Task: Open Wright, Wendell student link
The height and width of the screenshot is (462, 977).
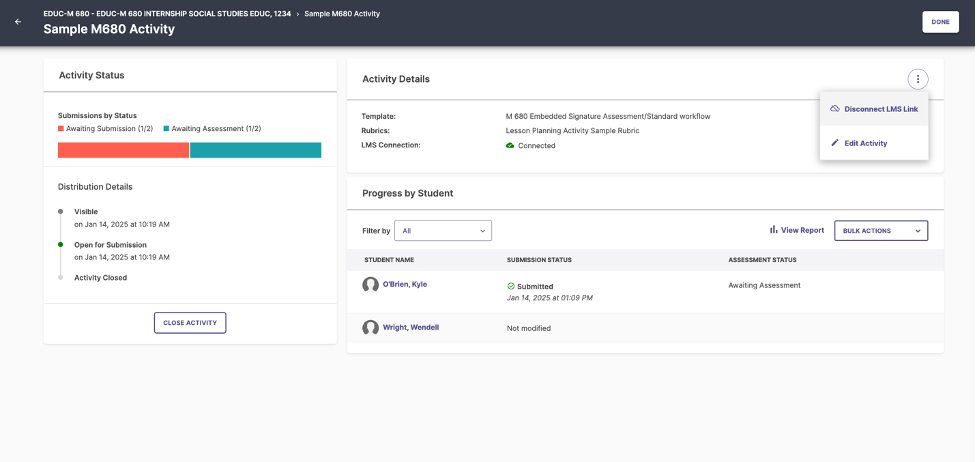Action: 410,327
